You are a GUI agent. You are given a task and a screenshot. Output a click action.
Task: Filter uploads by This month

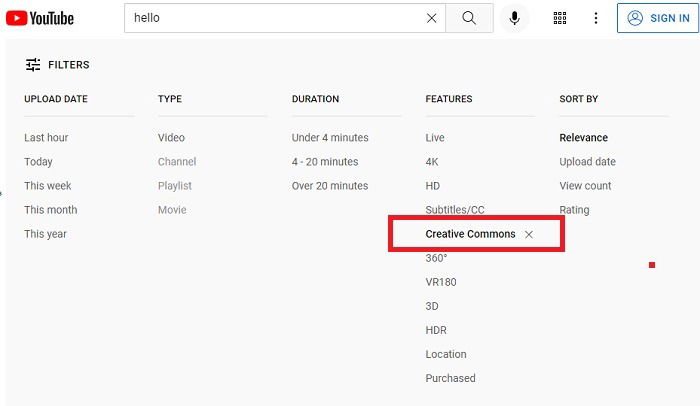[x=50, y=210]
